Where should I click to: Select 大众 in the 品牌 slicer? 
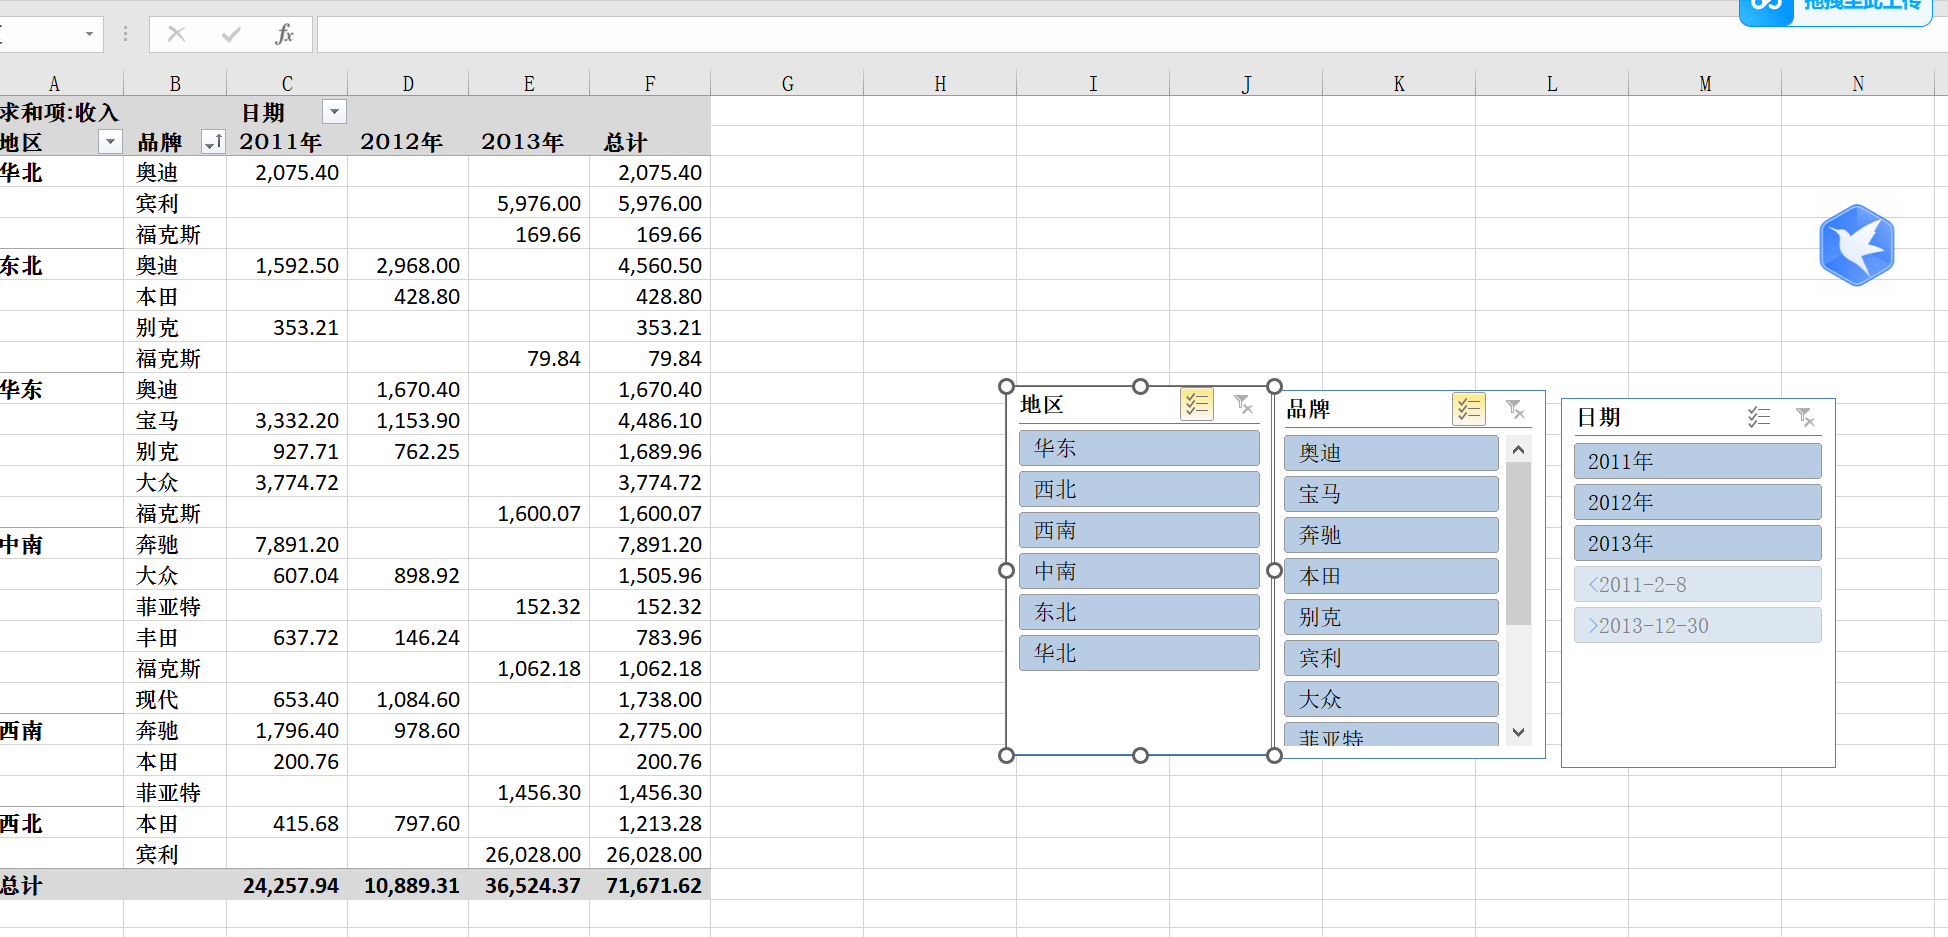coord(1391,699)
